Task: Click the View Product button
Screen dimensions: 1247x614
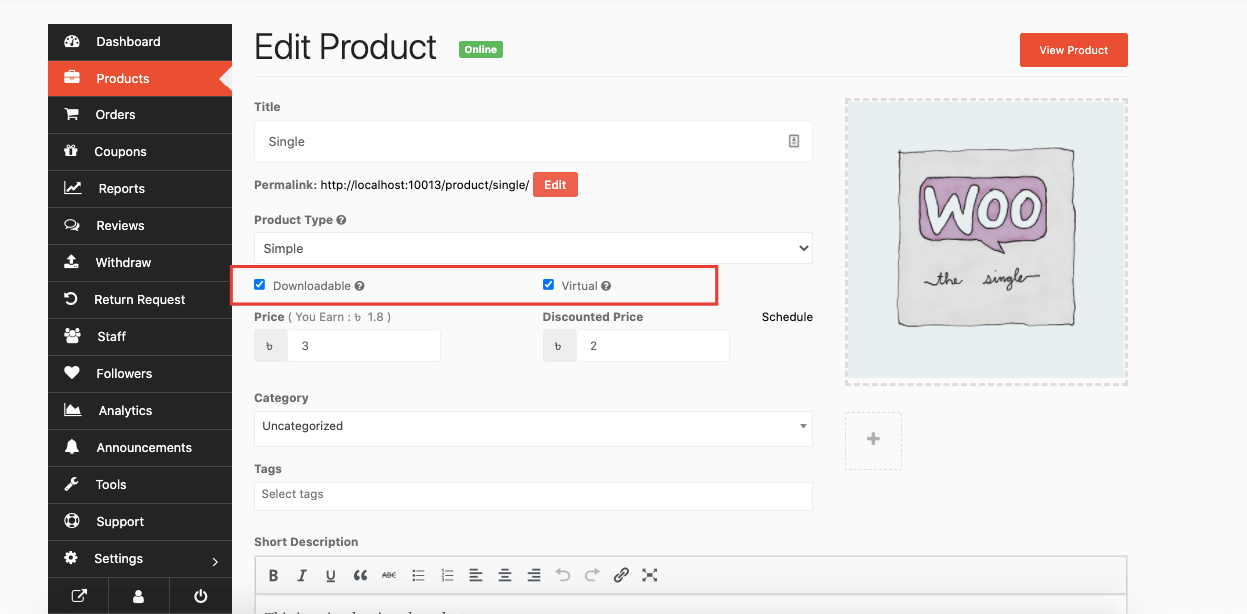Action: (x=1073, y=50)
